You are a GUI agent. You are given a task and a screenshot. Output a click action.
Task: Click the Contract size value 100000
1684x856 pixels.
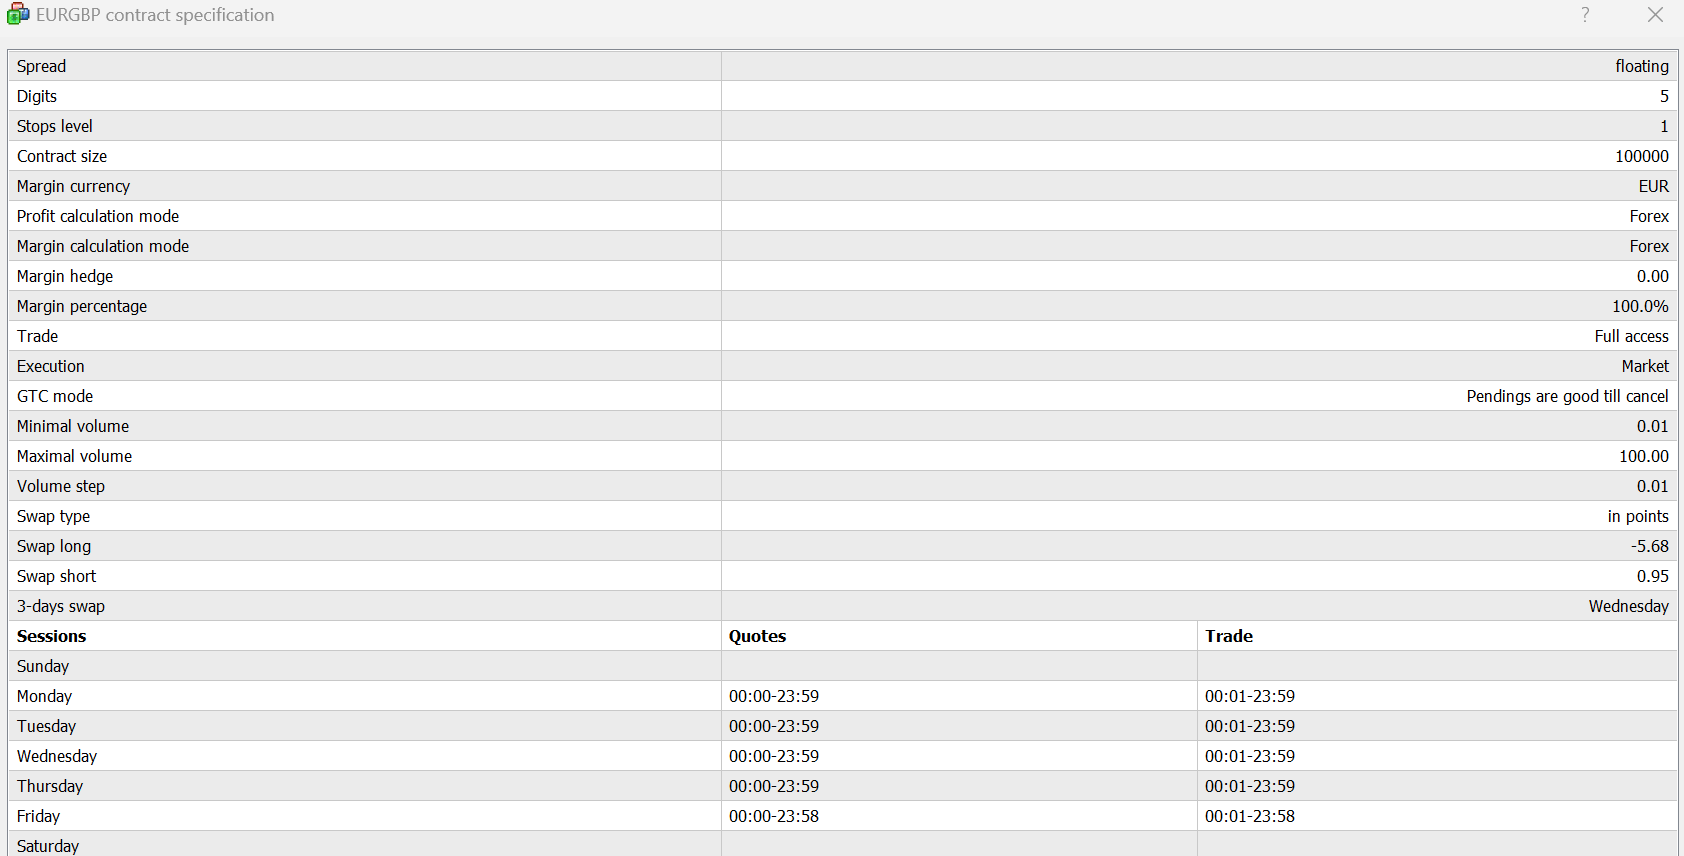1641,156
